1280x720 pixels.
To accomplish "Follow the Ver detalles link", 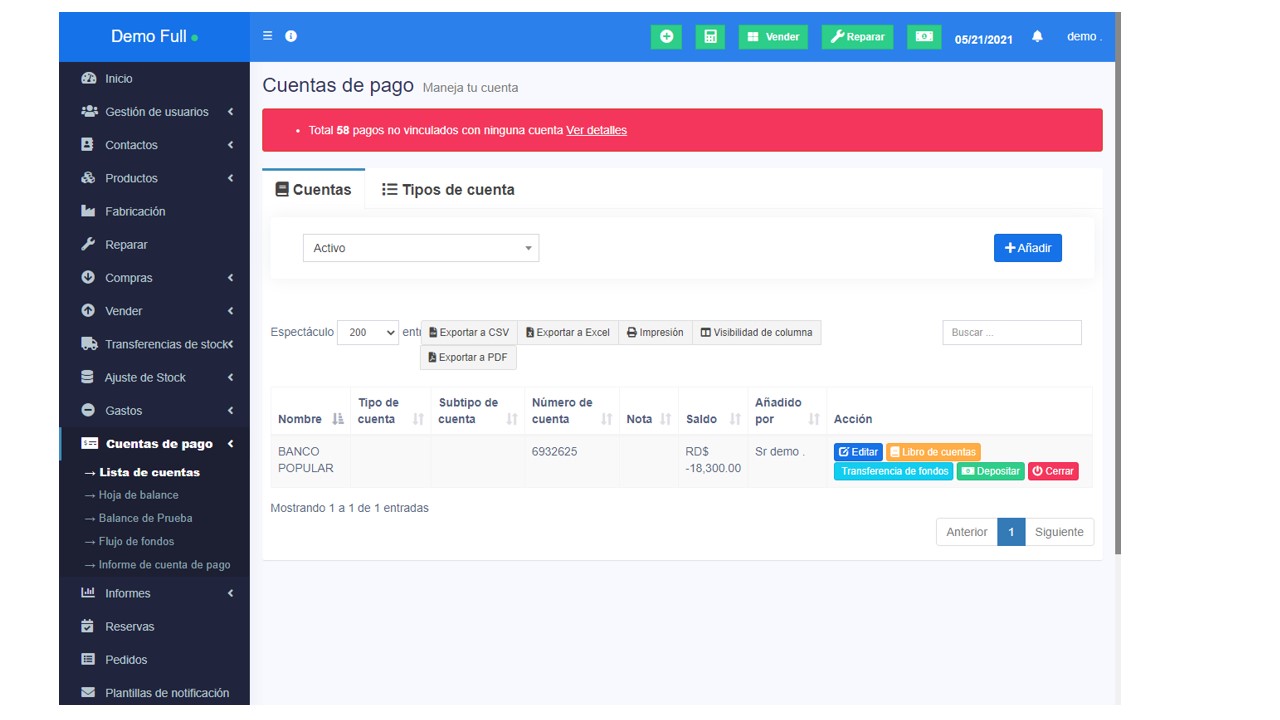I will pos(596,130).
